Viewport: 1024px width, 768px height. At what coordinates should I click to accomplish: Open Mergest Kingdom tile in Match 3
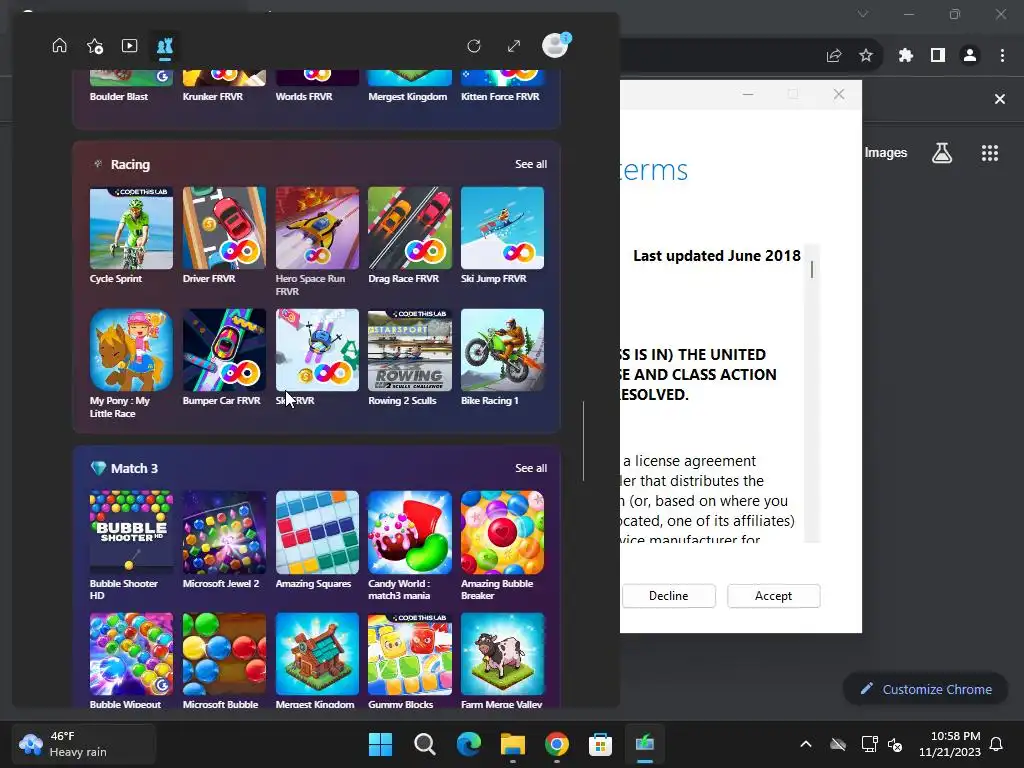point(317,654)
